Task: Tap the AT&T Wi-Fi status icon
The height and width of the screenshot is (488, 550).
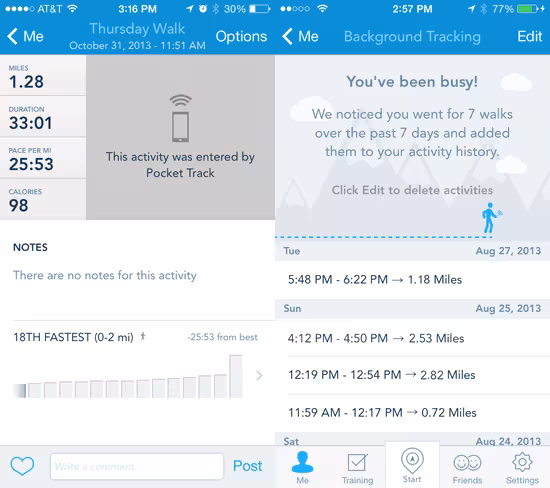Action: tap(73, 8)
